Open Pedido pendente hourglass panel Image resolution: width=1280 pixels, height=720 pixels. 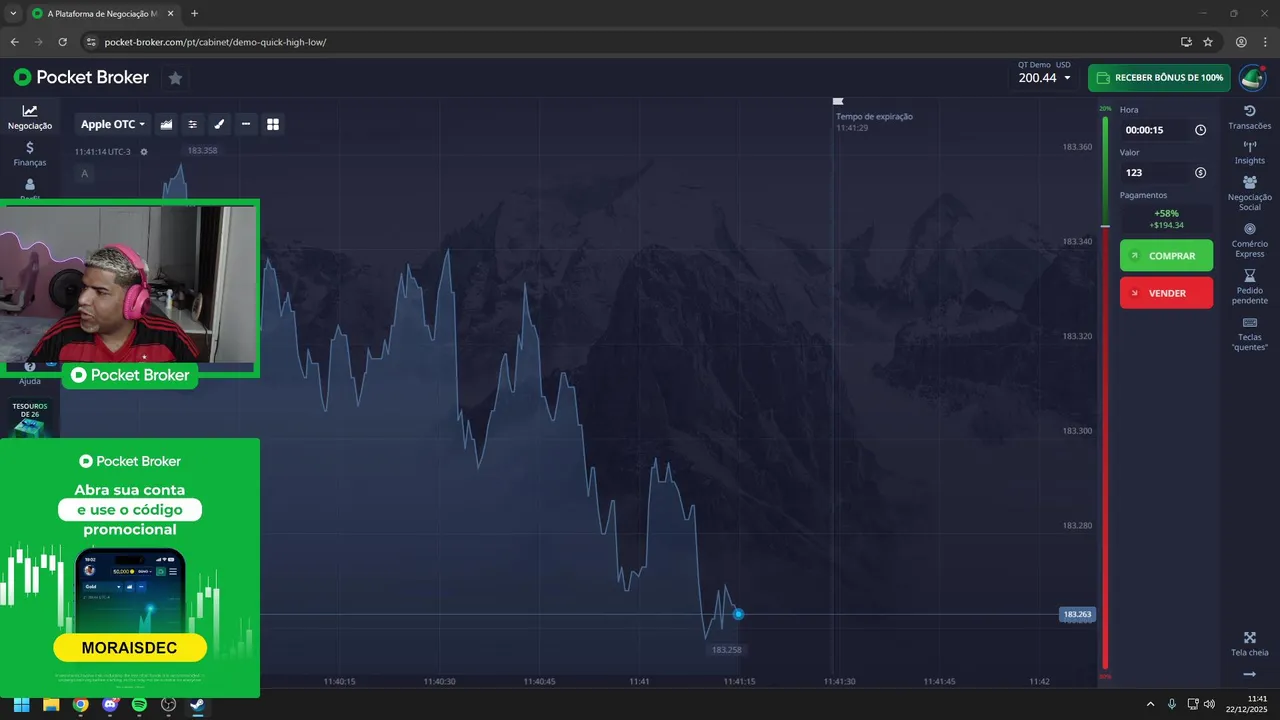(x=1249, y=287)
